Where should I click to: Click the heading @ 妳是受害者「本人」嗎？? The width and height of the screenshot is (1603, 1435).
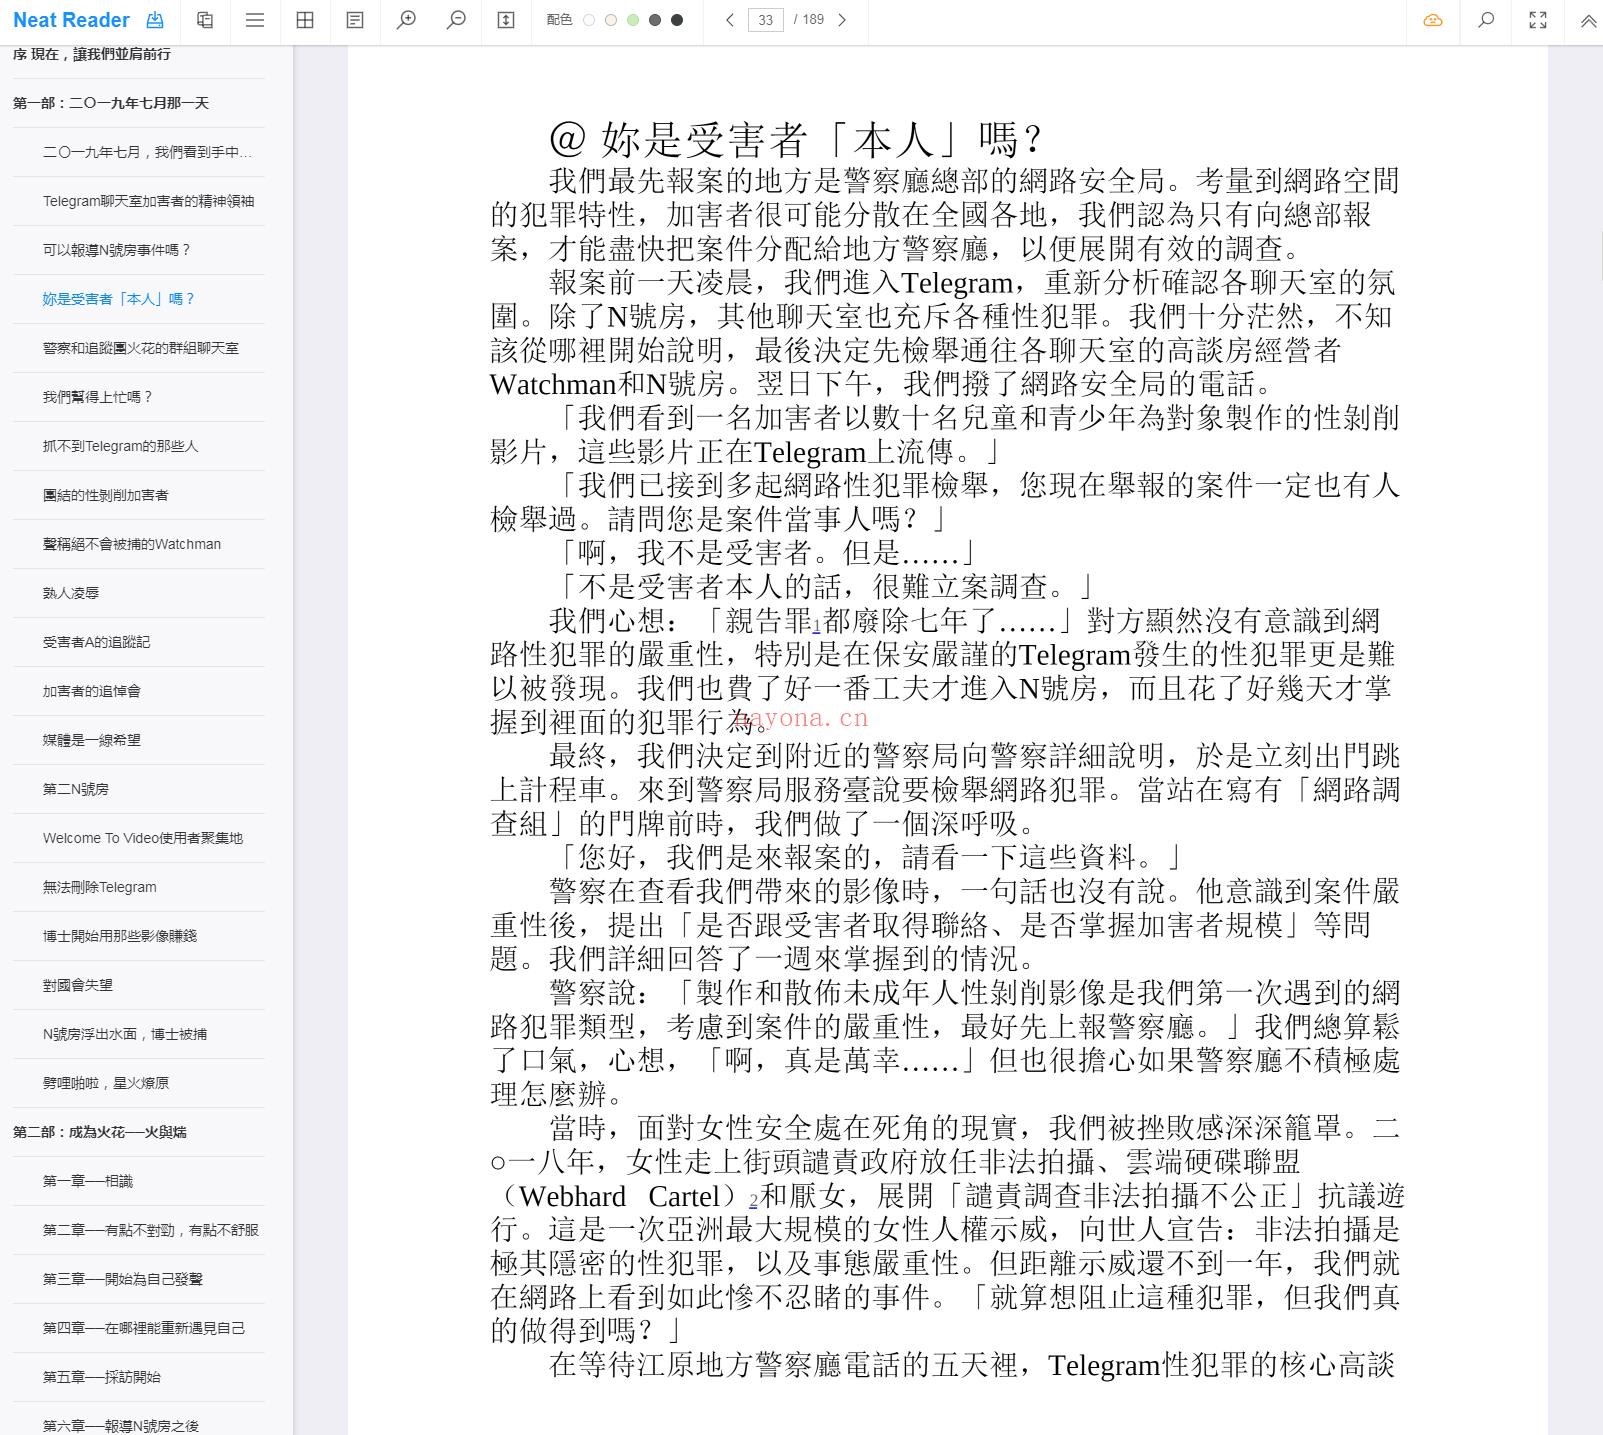point(796,139)
